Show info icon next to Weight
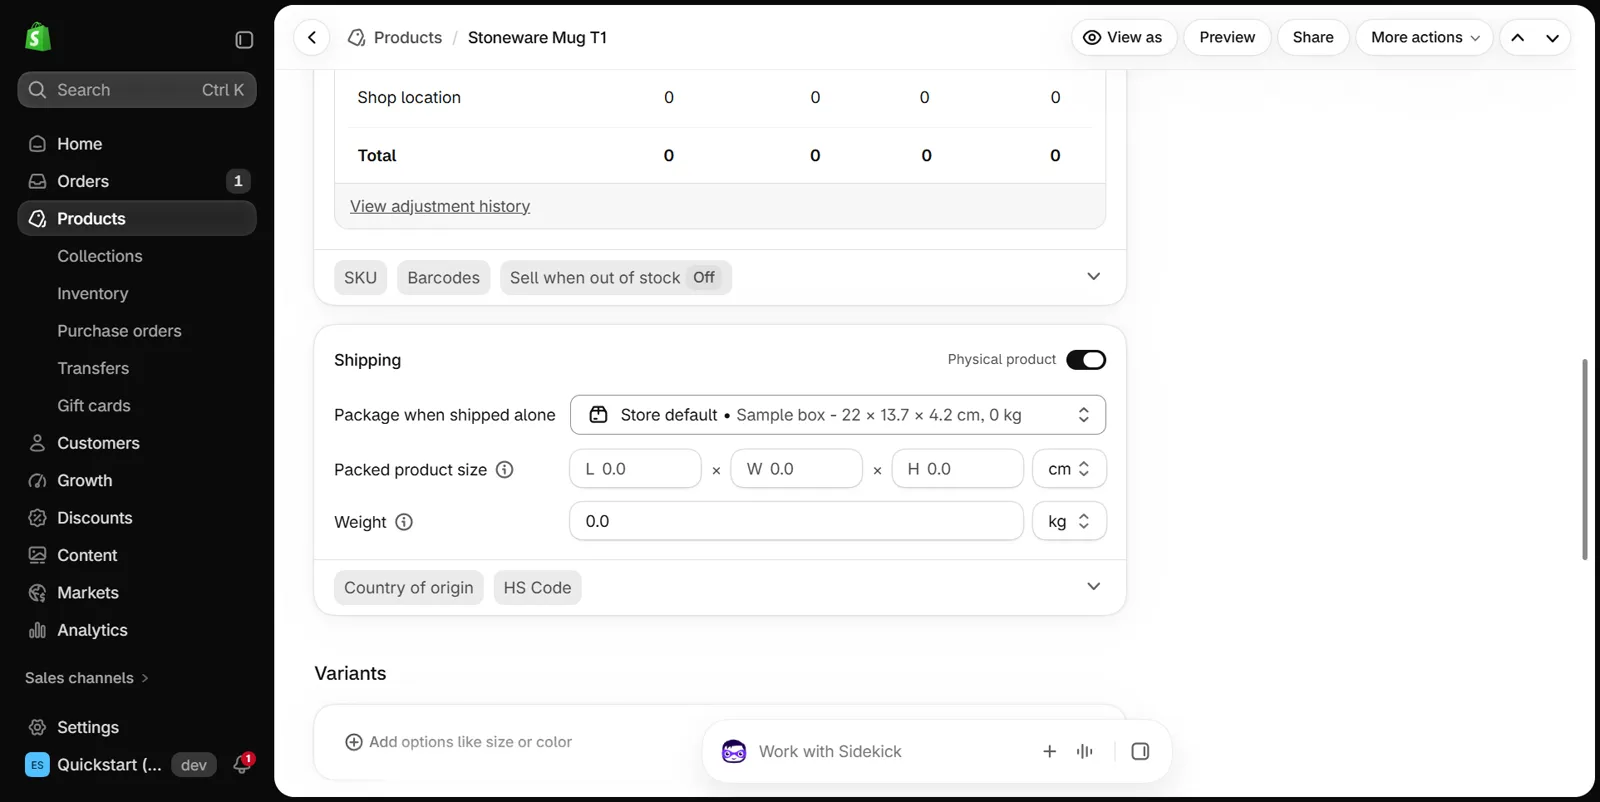 (x=404, y=522)
